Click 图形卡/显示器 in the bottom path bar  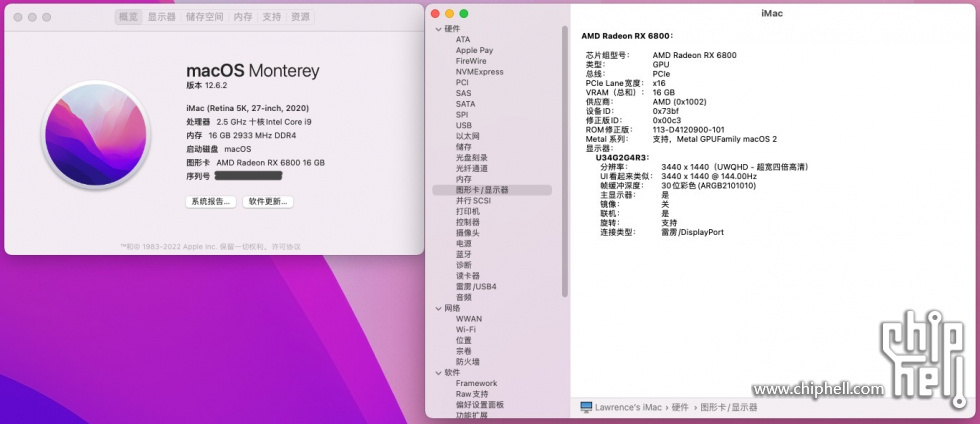(x=729, y=407)
